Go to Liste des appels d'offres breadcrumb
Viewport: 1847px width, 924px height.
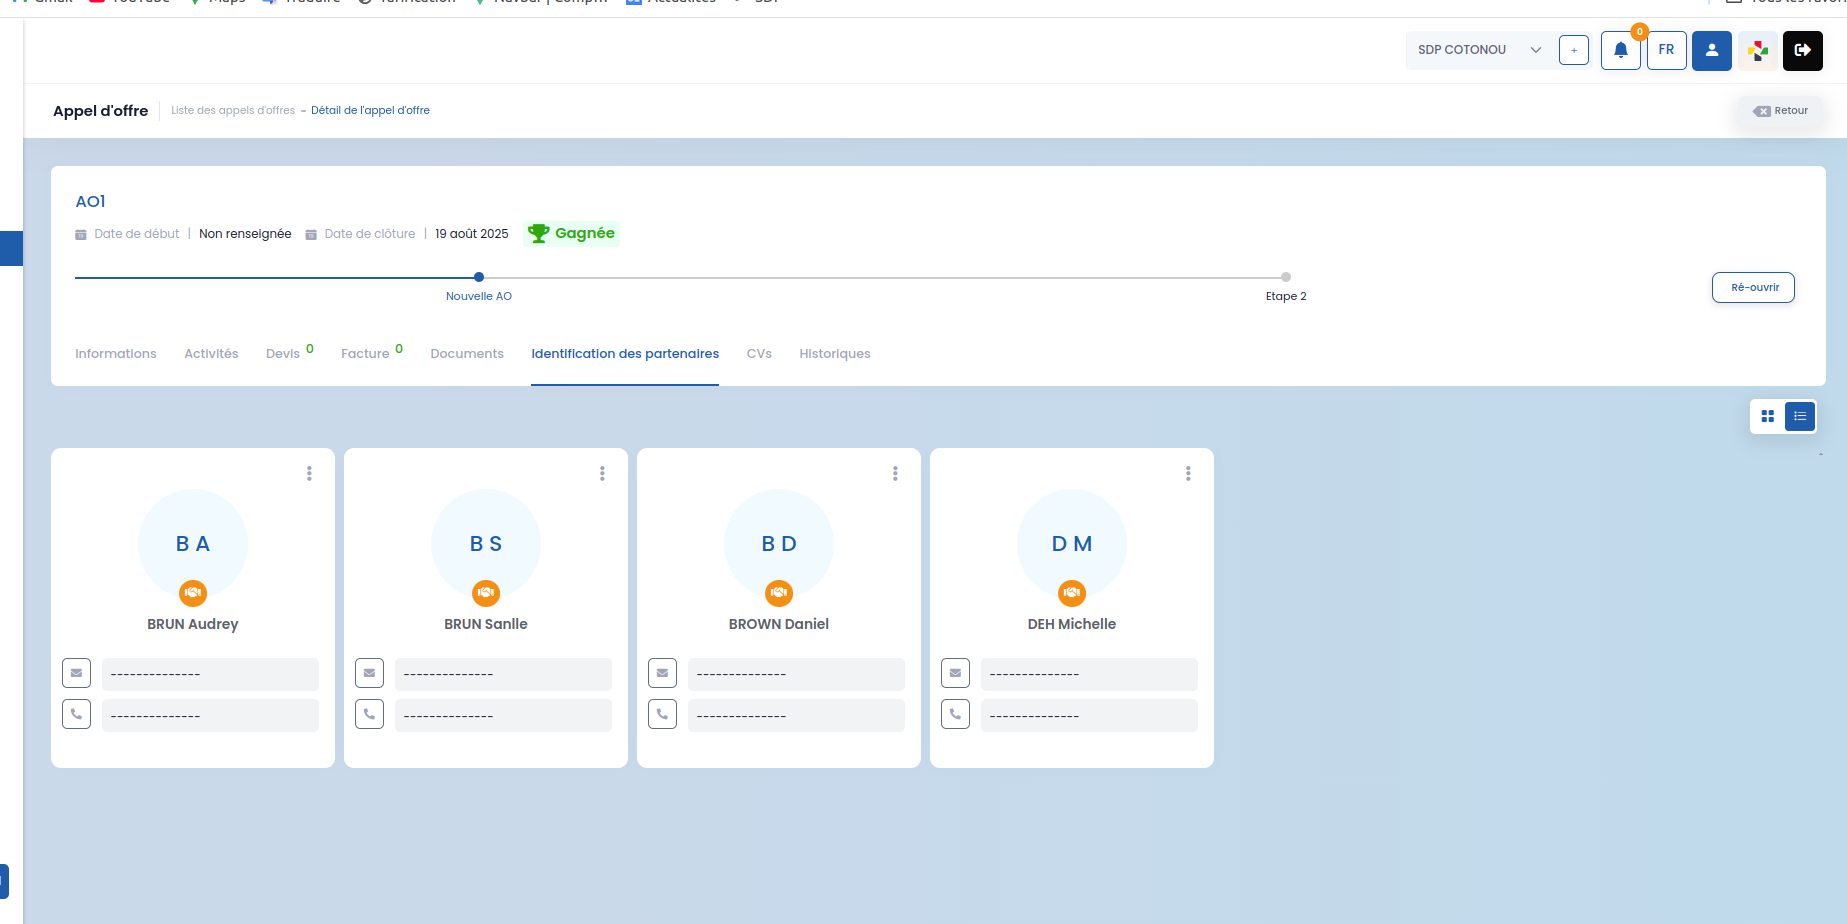(233, 111)
